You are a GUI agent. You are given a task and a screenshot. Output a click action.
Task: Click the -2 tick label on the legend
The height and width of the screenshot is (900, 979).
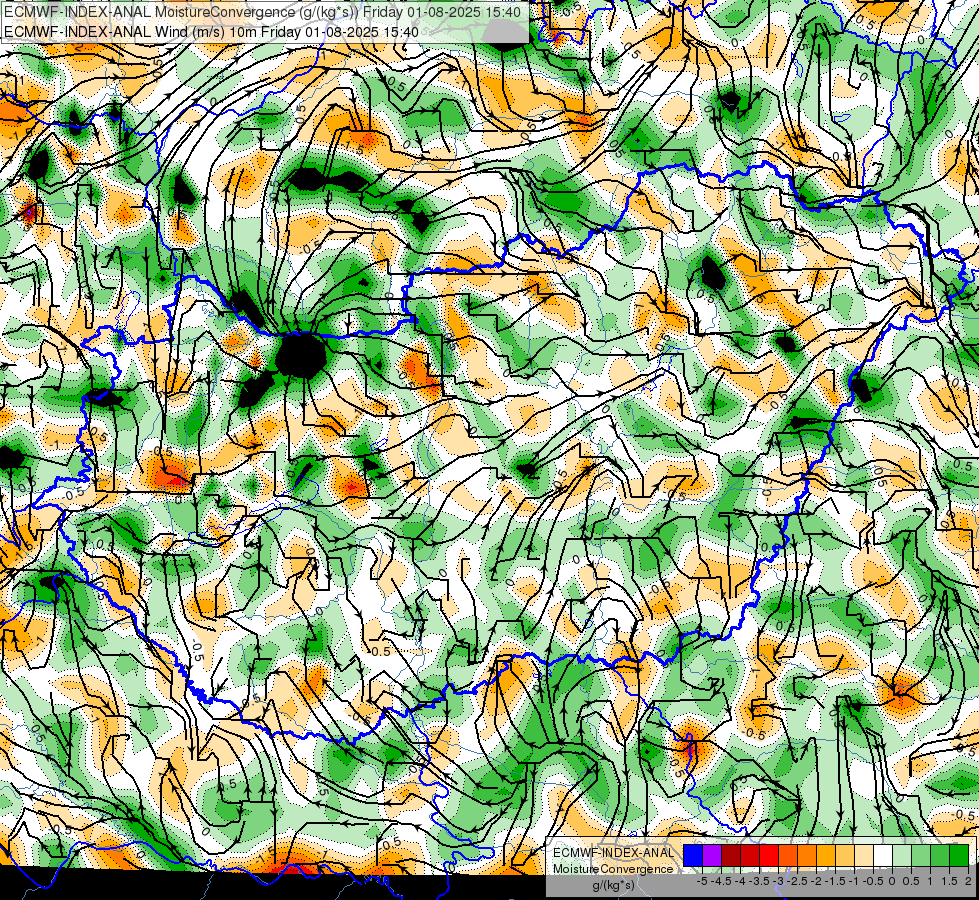(x=817, y=881)
